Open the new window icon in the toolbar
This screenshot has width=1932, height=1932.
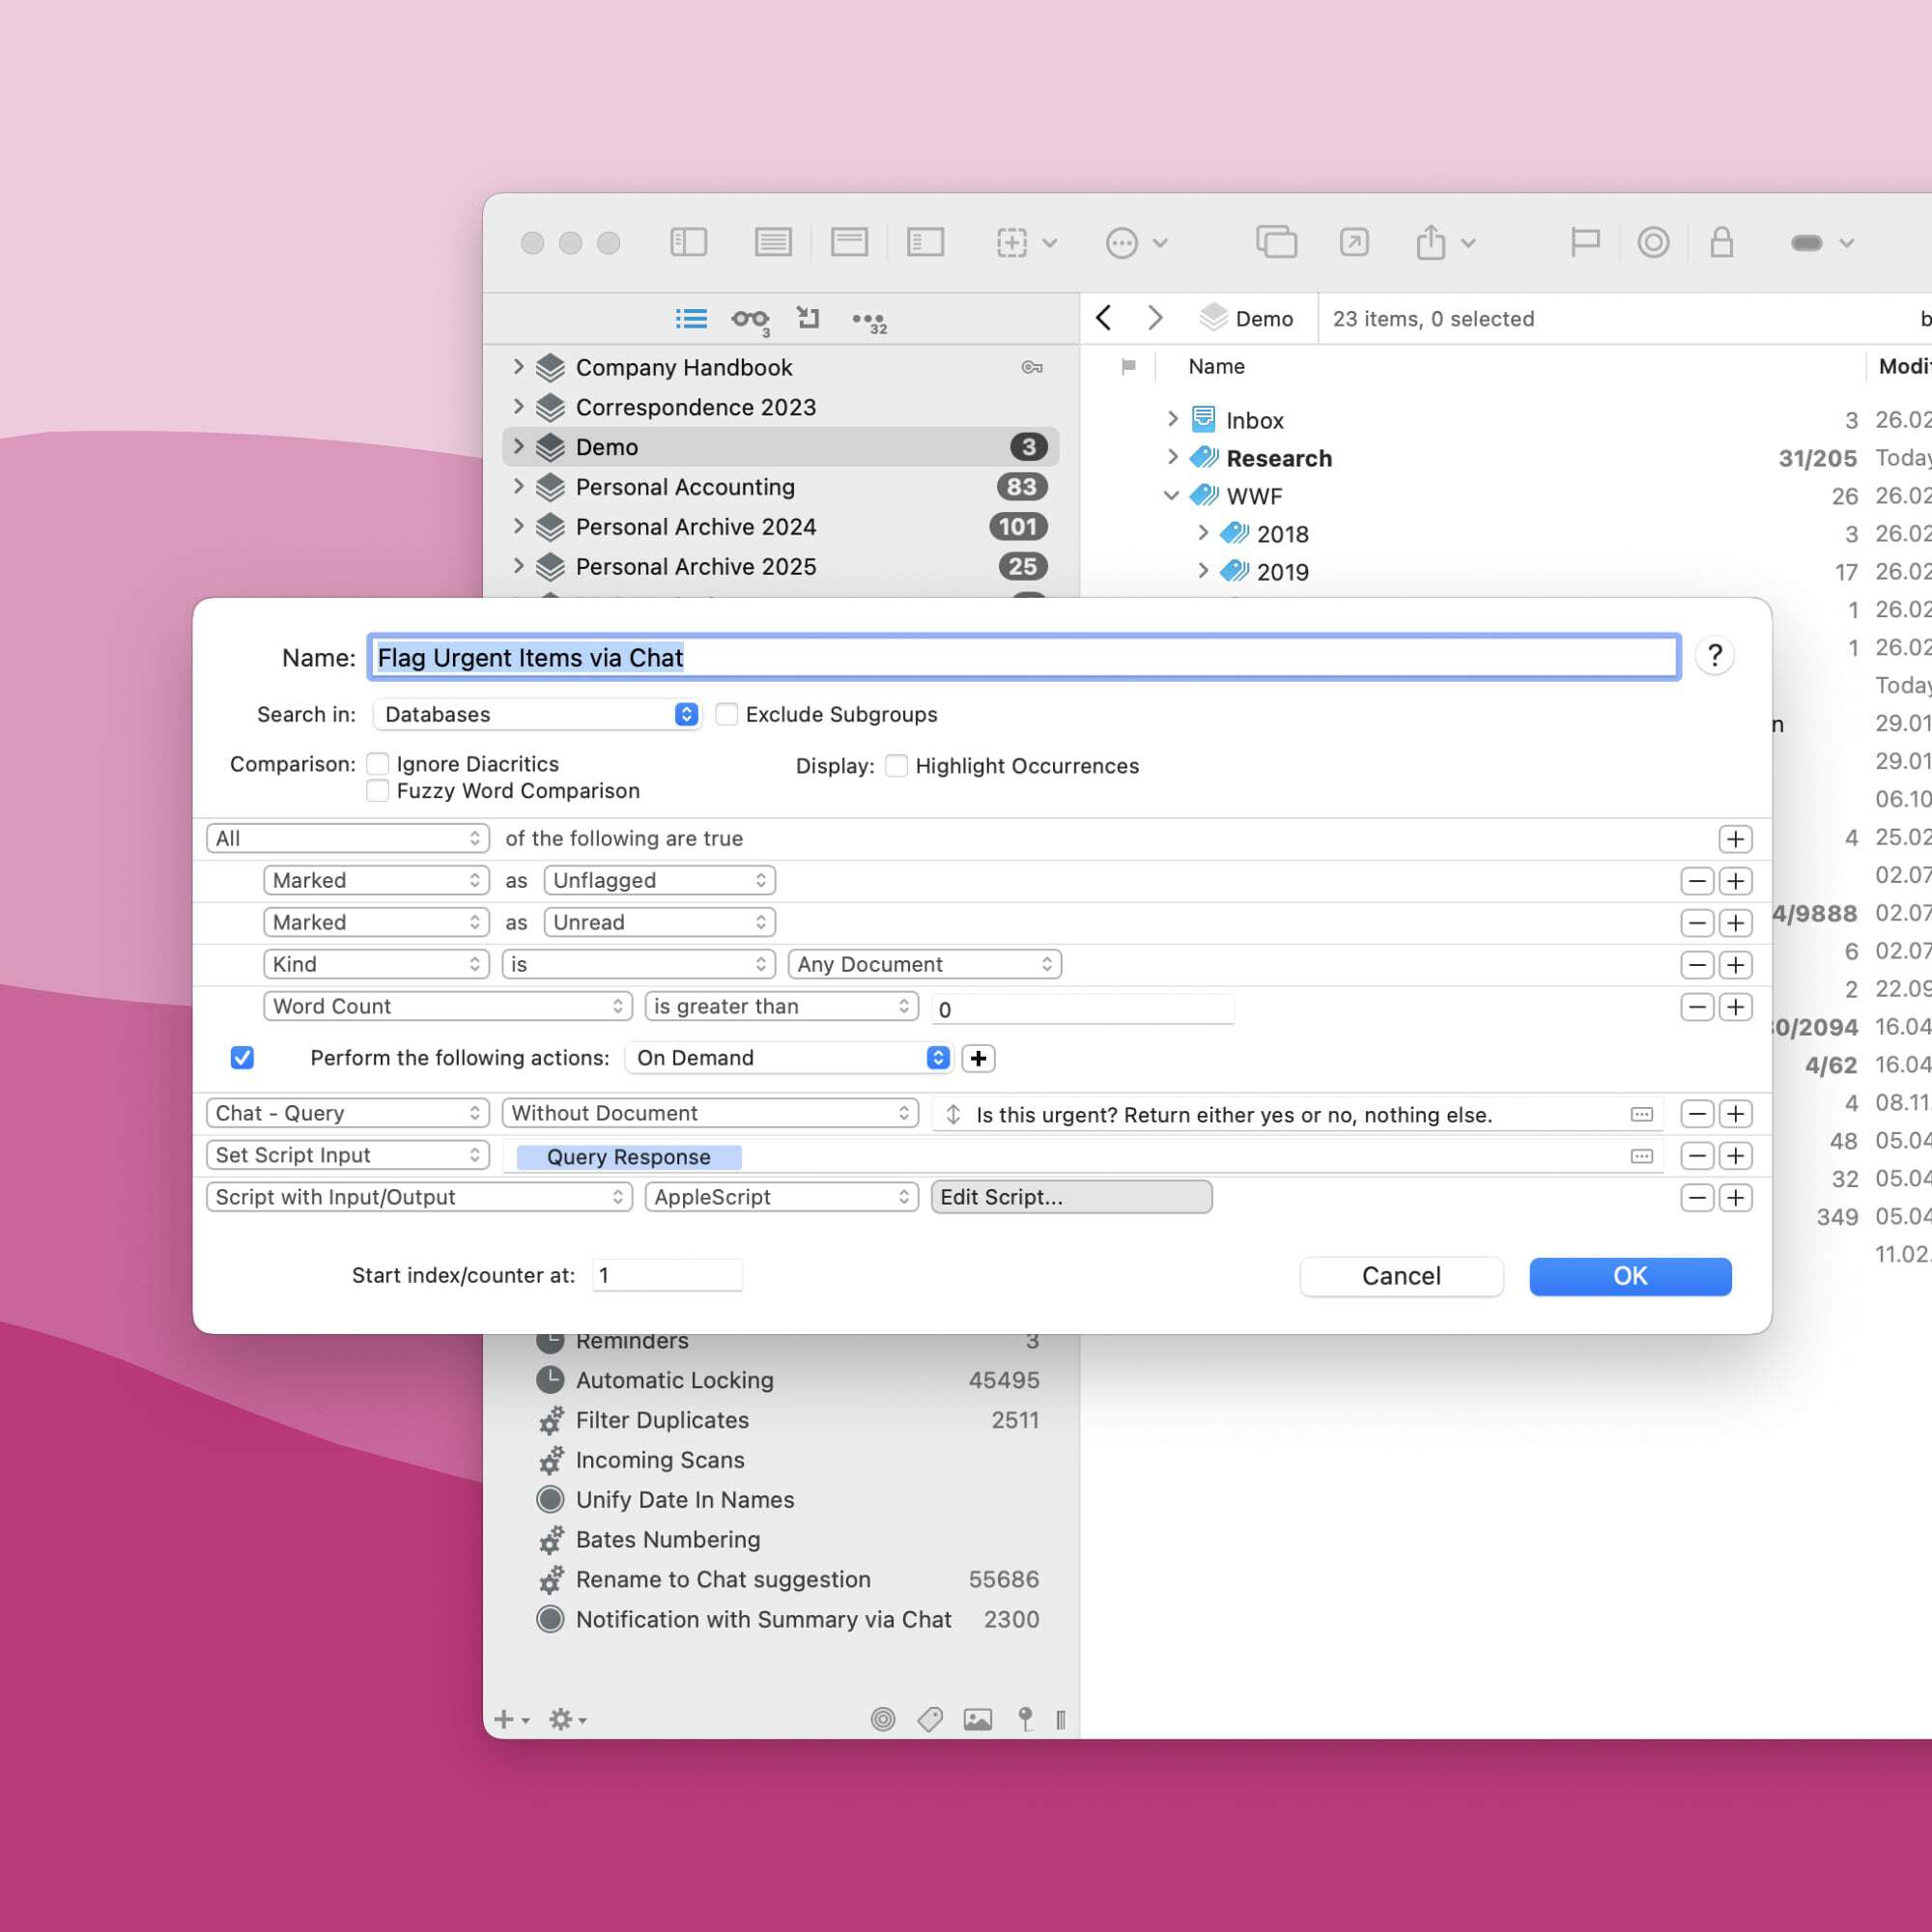point(1276,242)
